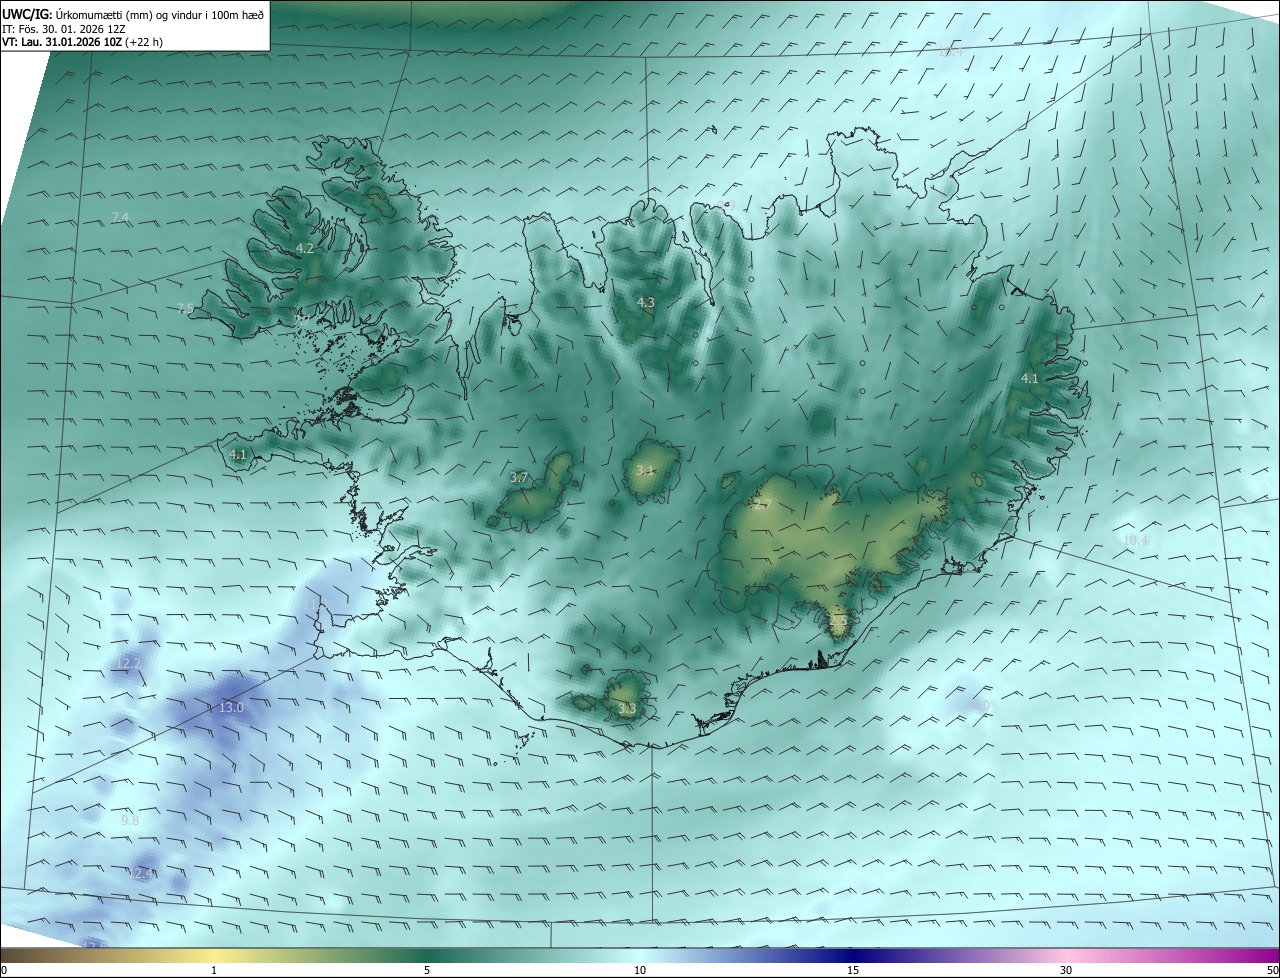Click the 4.3 value in north Iceland
This screenshot has height=978, width=1280.
(x=646, y=302)
